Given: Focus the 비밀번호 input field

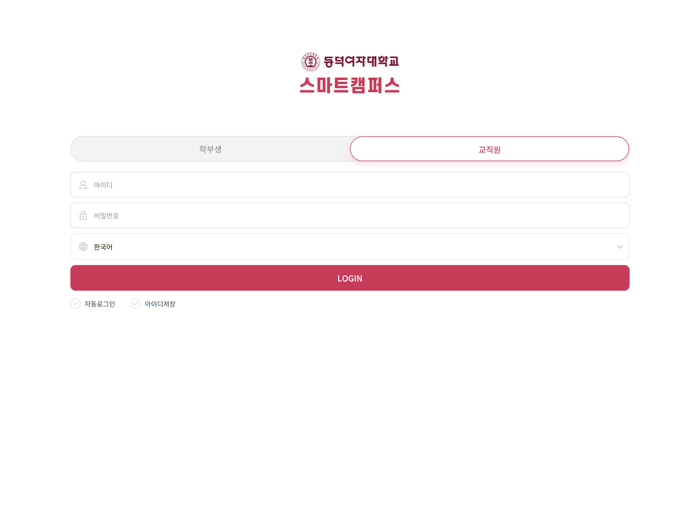Looking at the screenshot, I should pyautogui.click(x=350, y=216).
